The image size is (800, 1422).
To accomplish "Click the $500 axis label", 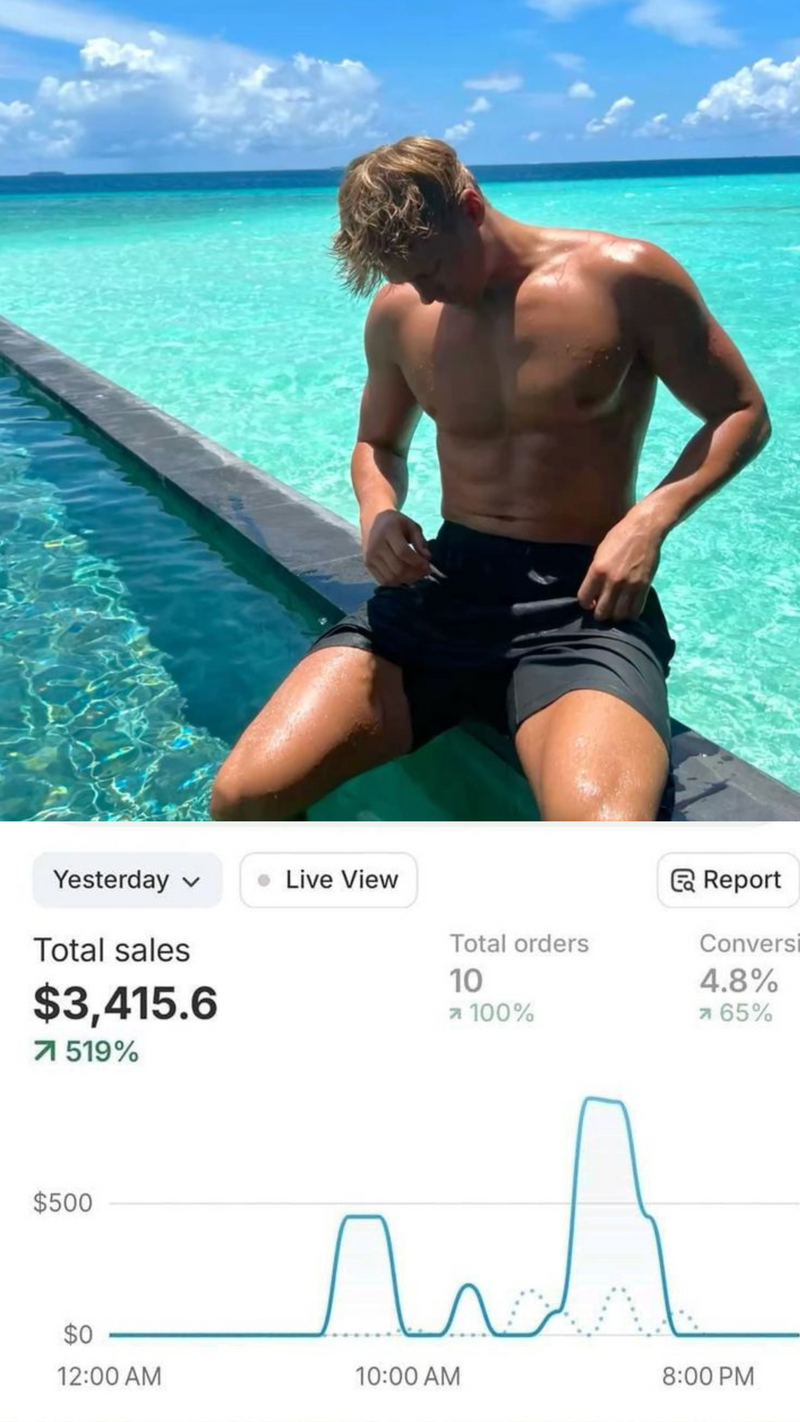I will (x=62, y=1202).
